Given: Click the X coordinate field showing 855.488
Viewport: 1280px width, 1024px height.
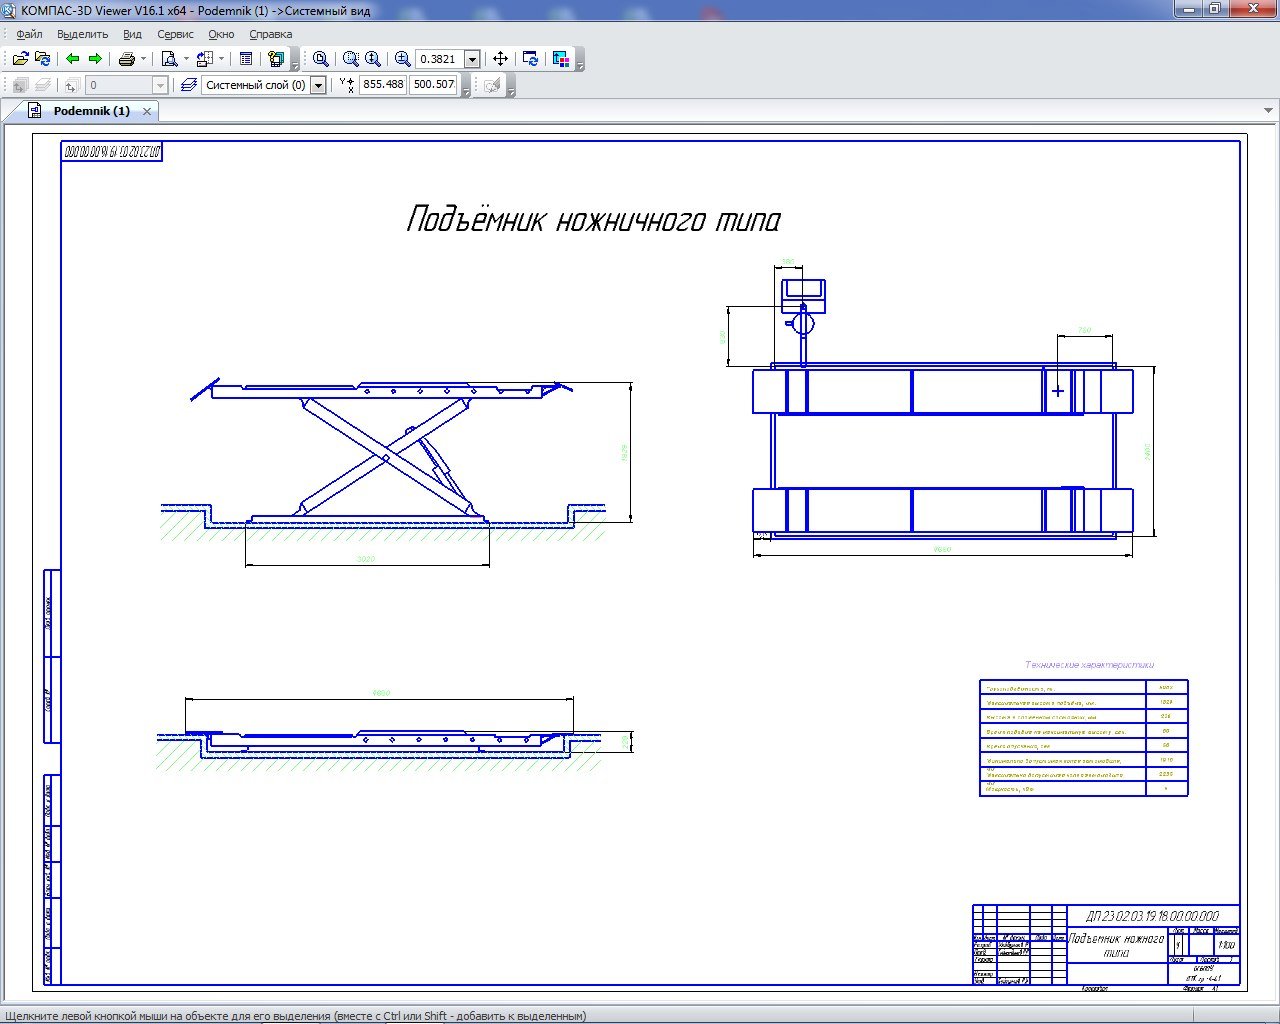Looking at the screenshot, I should point(383,85).
